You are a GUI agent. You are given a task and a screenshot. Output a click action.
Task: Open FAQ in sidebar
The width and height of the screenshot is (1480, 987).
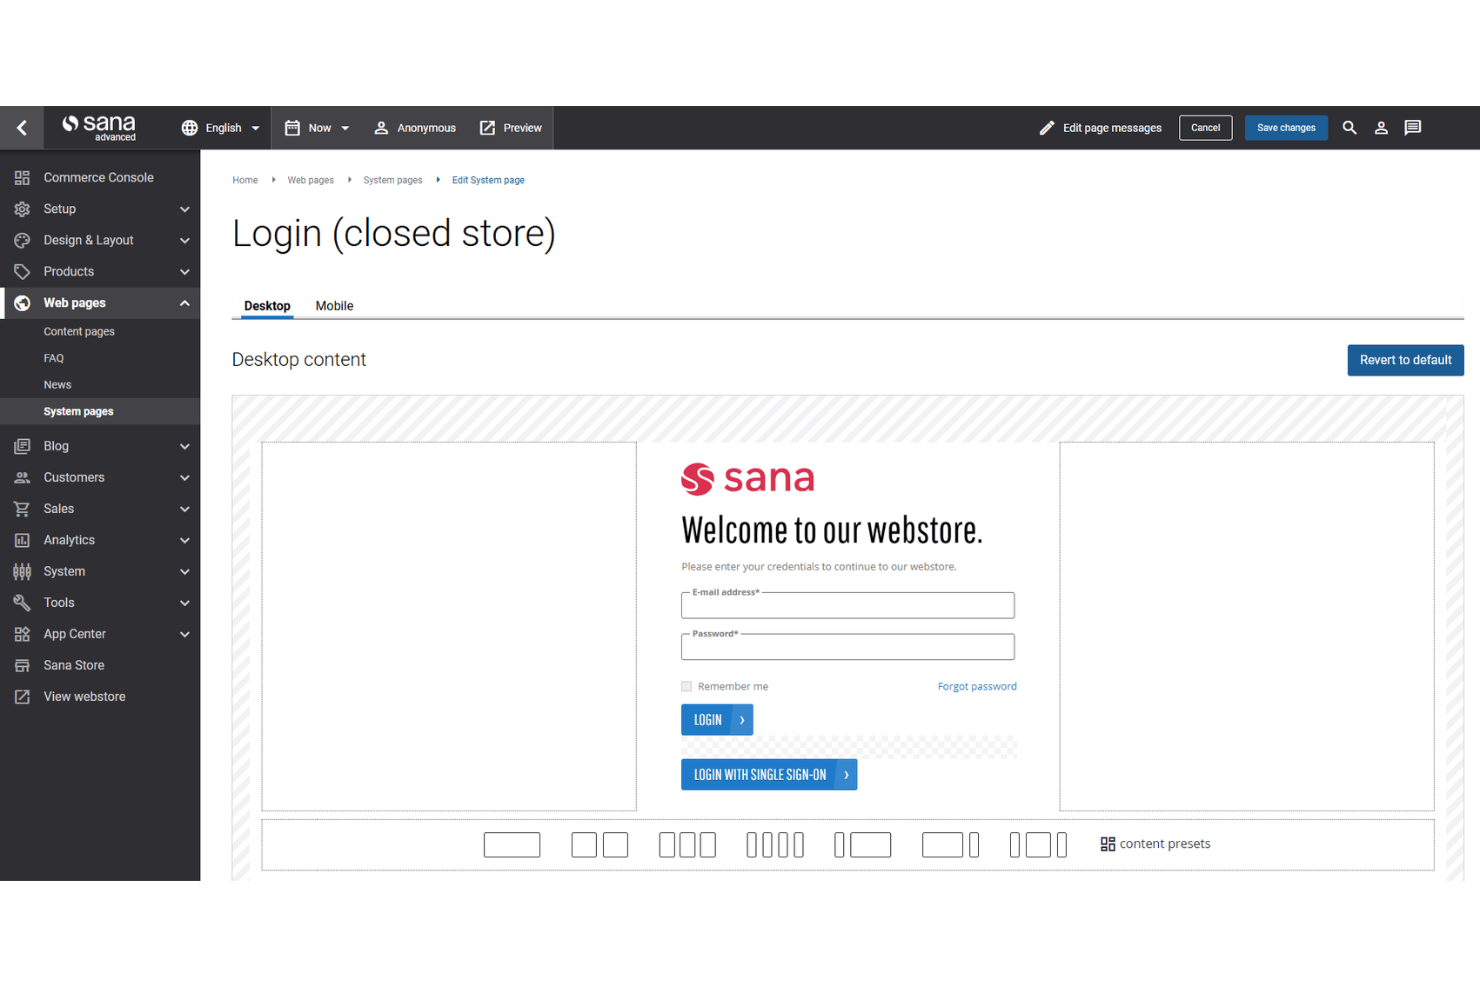click(x=54, y=358)
